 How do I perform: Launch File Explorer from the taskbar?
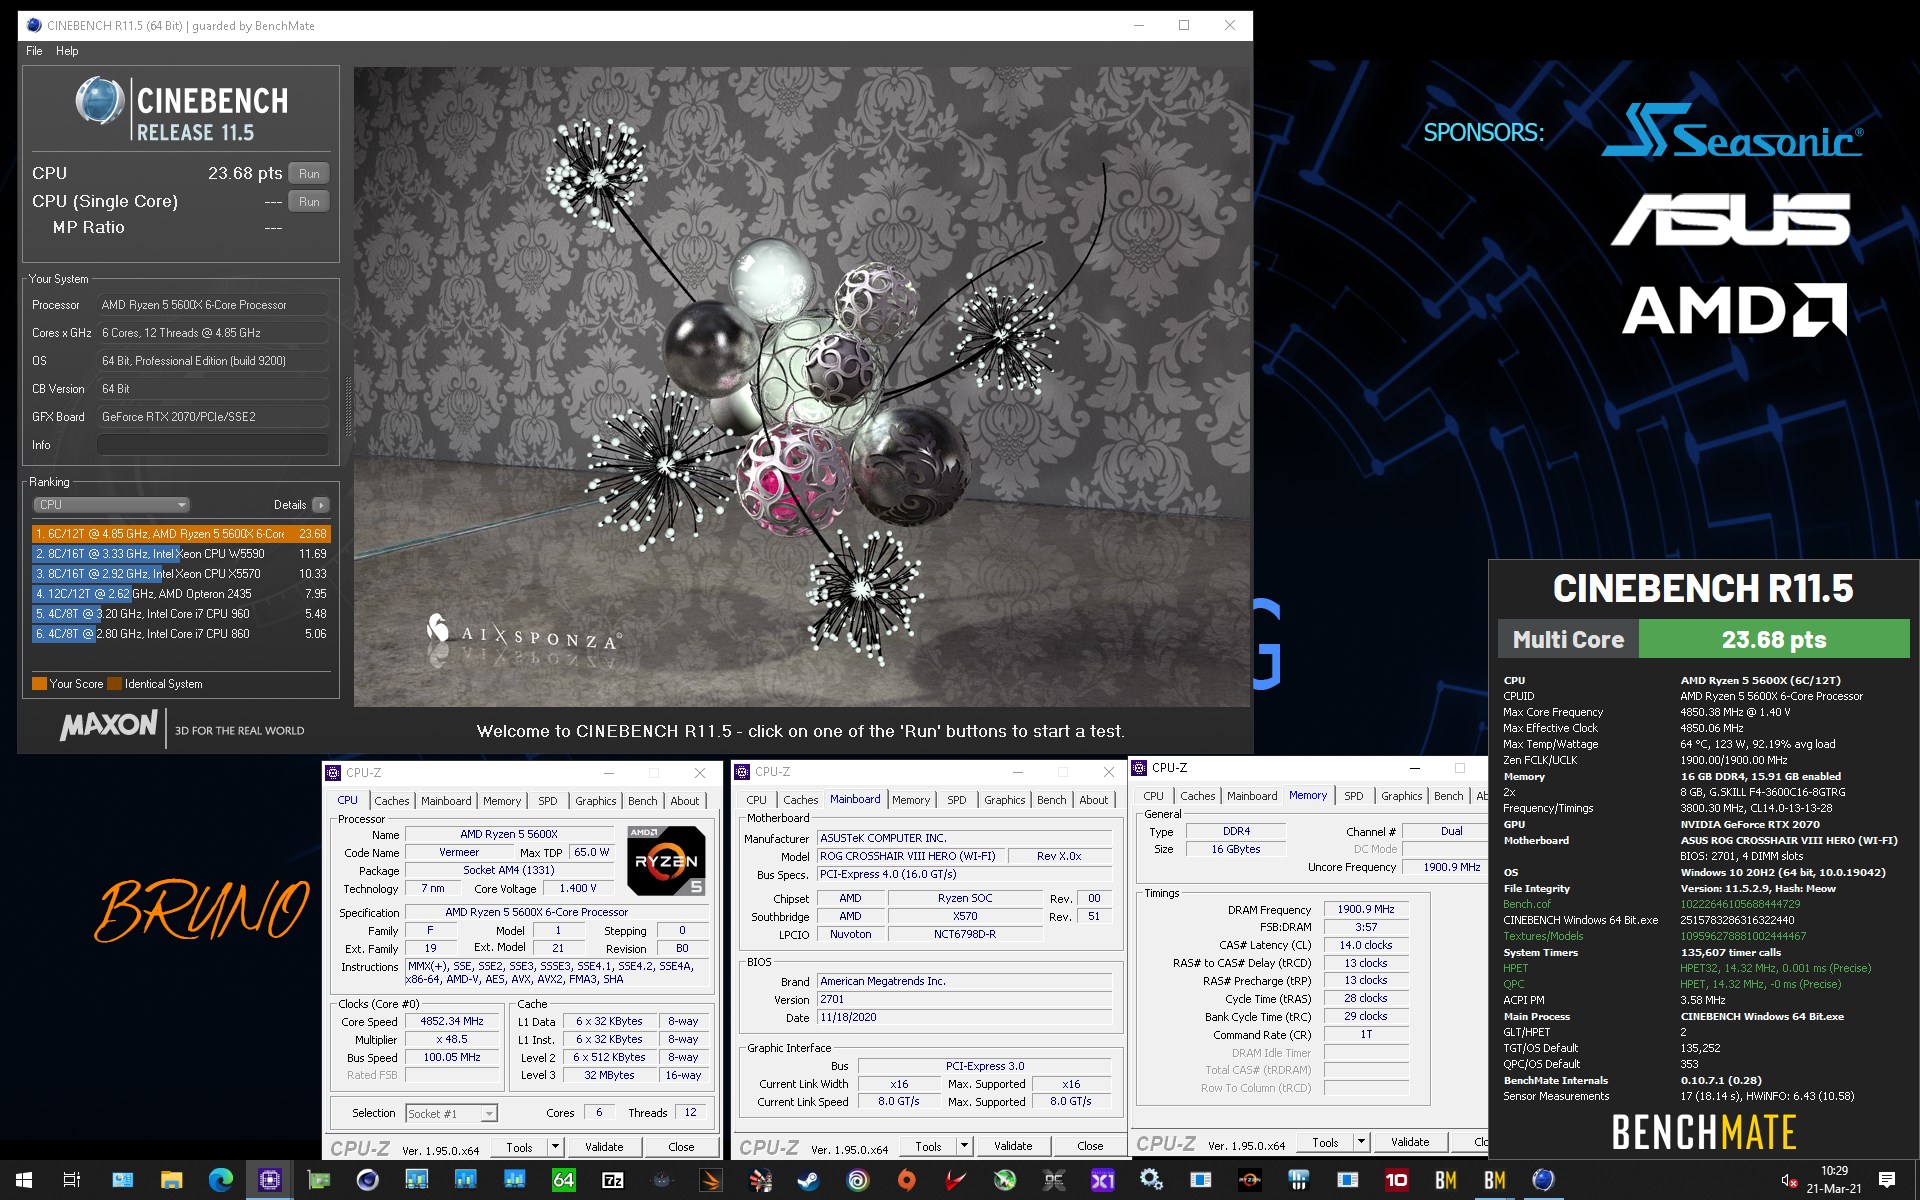pyautogui.click(x=171, y=1180)
